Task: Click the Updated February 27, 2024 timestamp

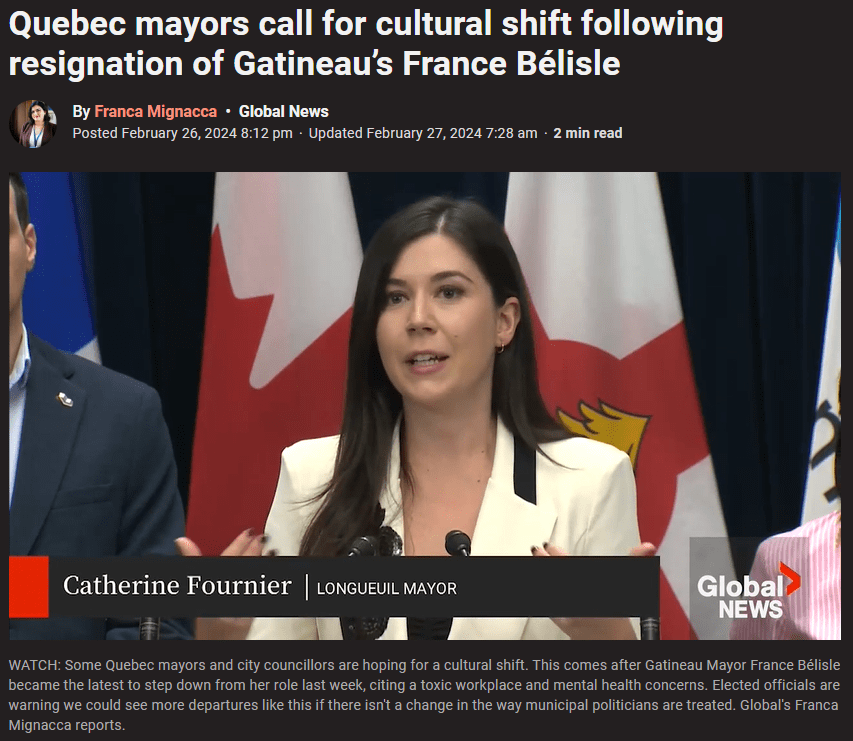Action: pos(423,133)
